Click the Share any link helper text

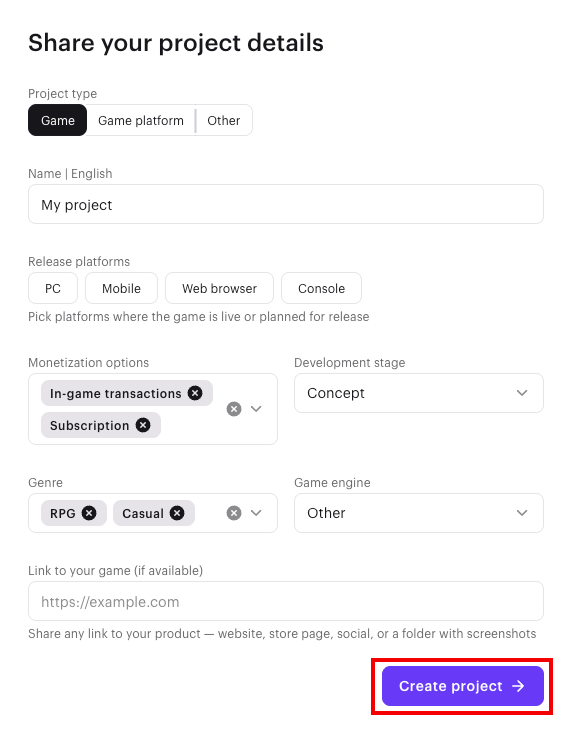(282, 633)
